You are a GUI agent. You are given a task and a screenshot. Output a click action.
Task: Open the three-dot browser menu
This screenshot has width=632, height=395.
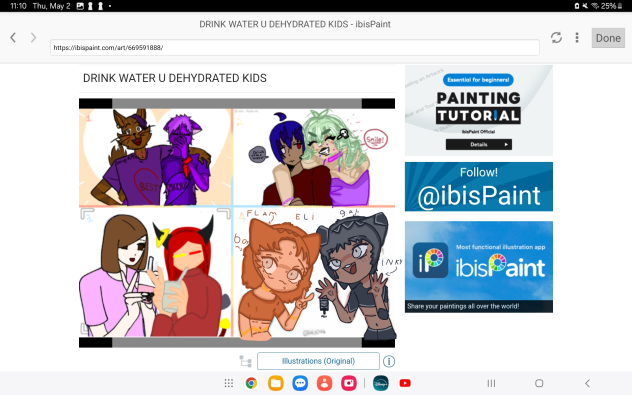[577, 37]
